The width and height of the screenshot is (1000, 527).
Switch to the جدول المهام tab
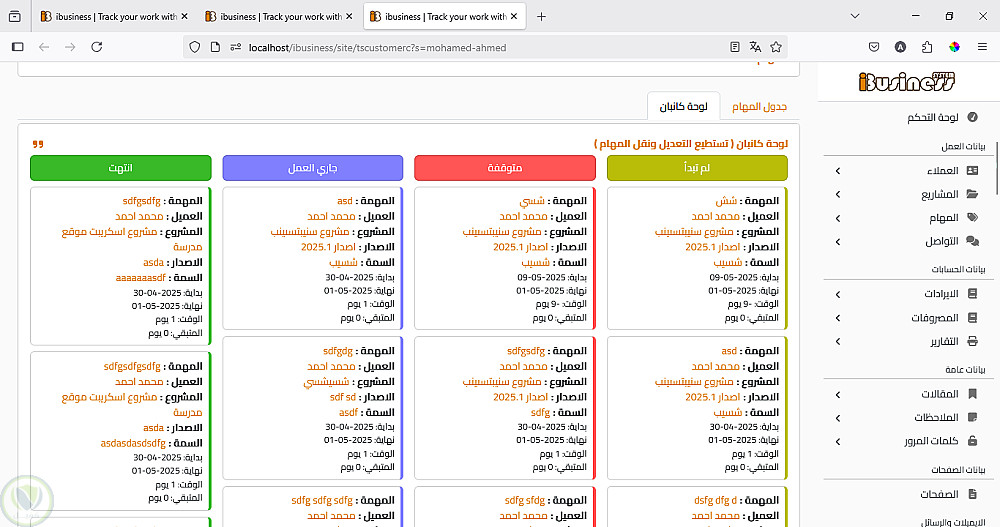tap(759, 106)
